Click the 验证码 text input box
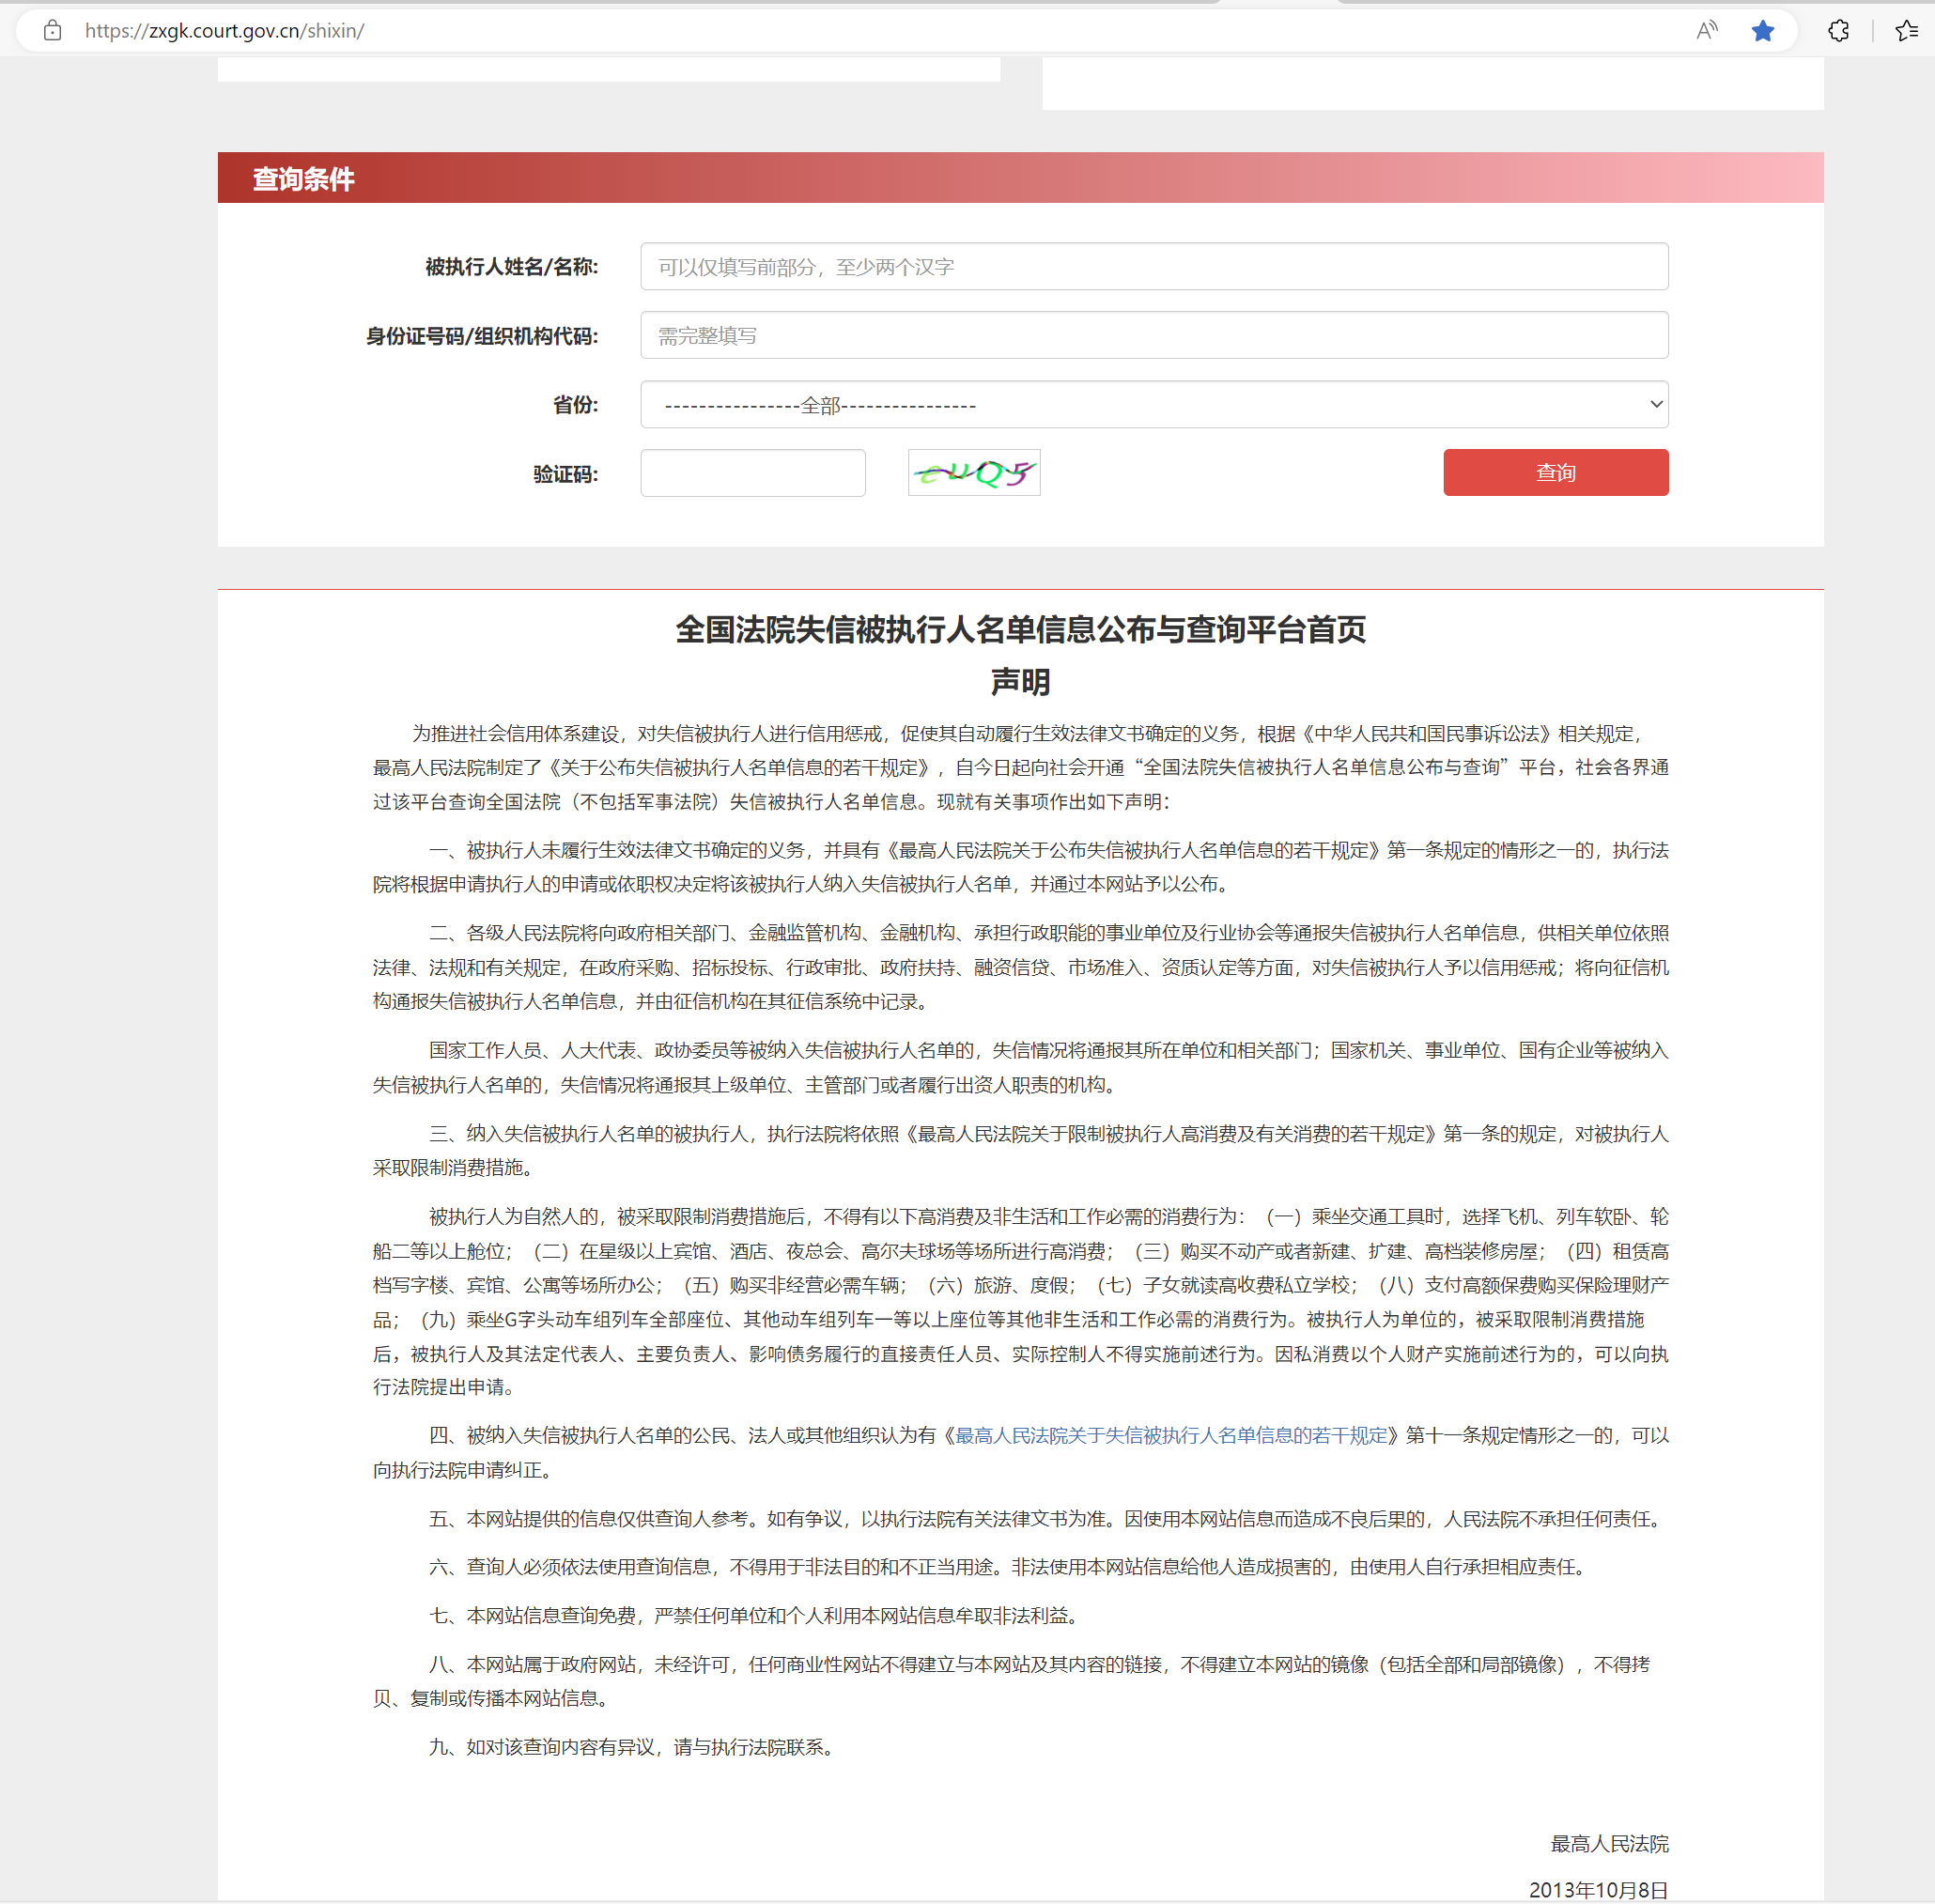Viewport: 1935px width, 1904px height. 752,473
